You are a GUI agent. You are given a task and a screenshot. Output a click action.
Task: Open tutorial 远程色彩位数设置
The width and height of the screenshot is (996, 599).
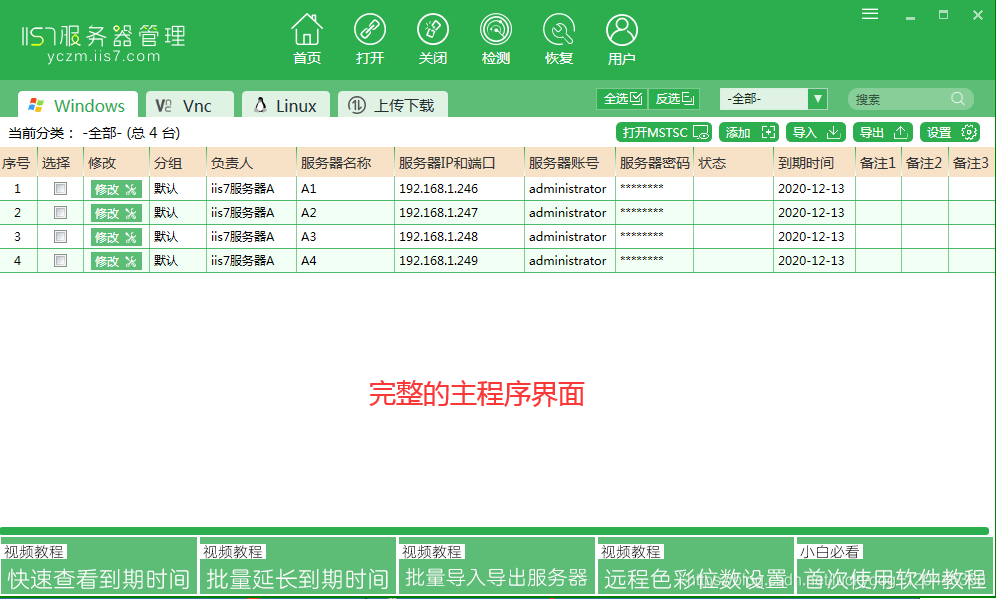[695, 566]
